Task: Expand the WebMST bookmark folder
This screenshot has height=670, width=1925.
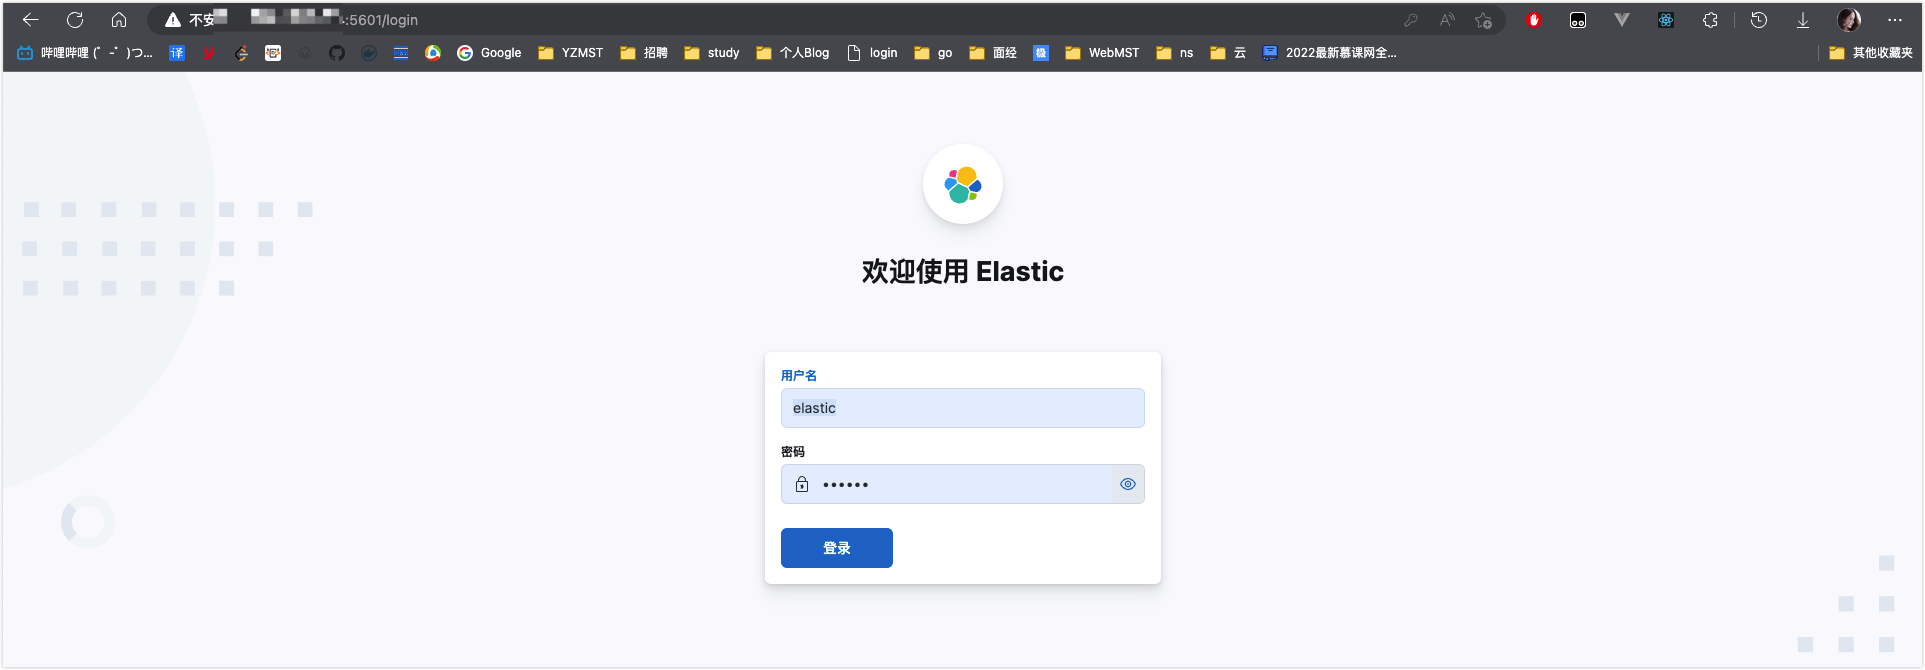Action: (x=1102, y=53)
